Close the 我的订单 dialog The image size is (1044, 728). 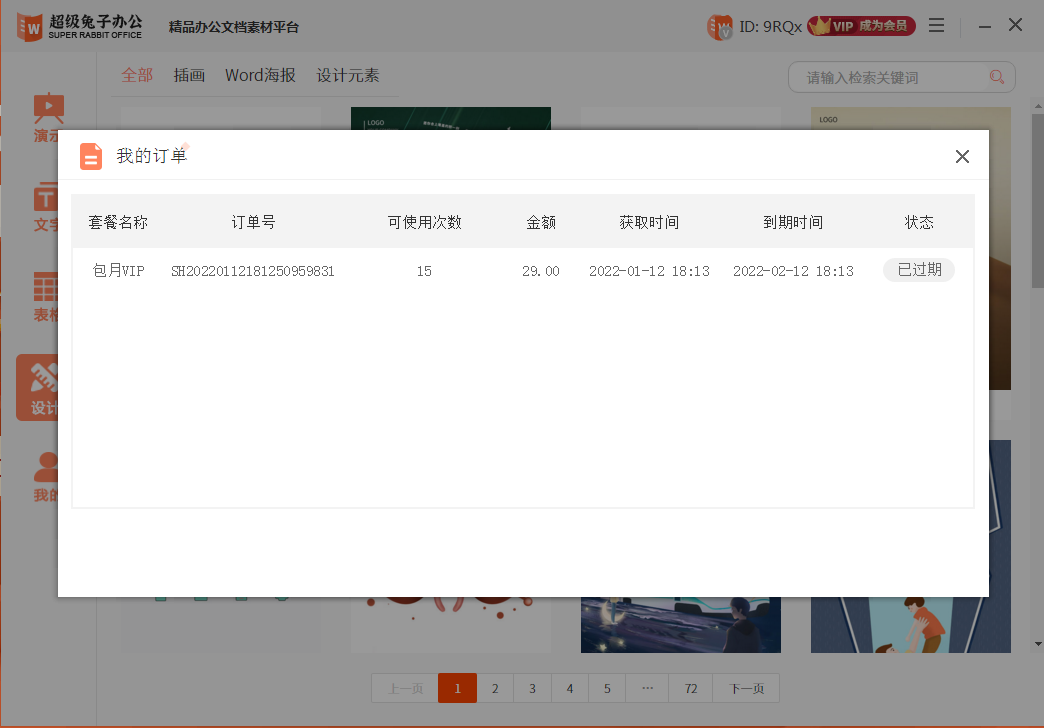962,157
